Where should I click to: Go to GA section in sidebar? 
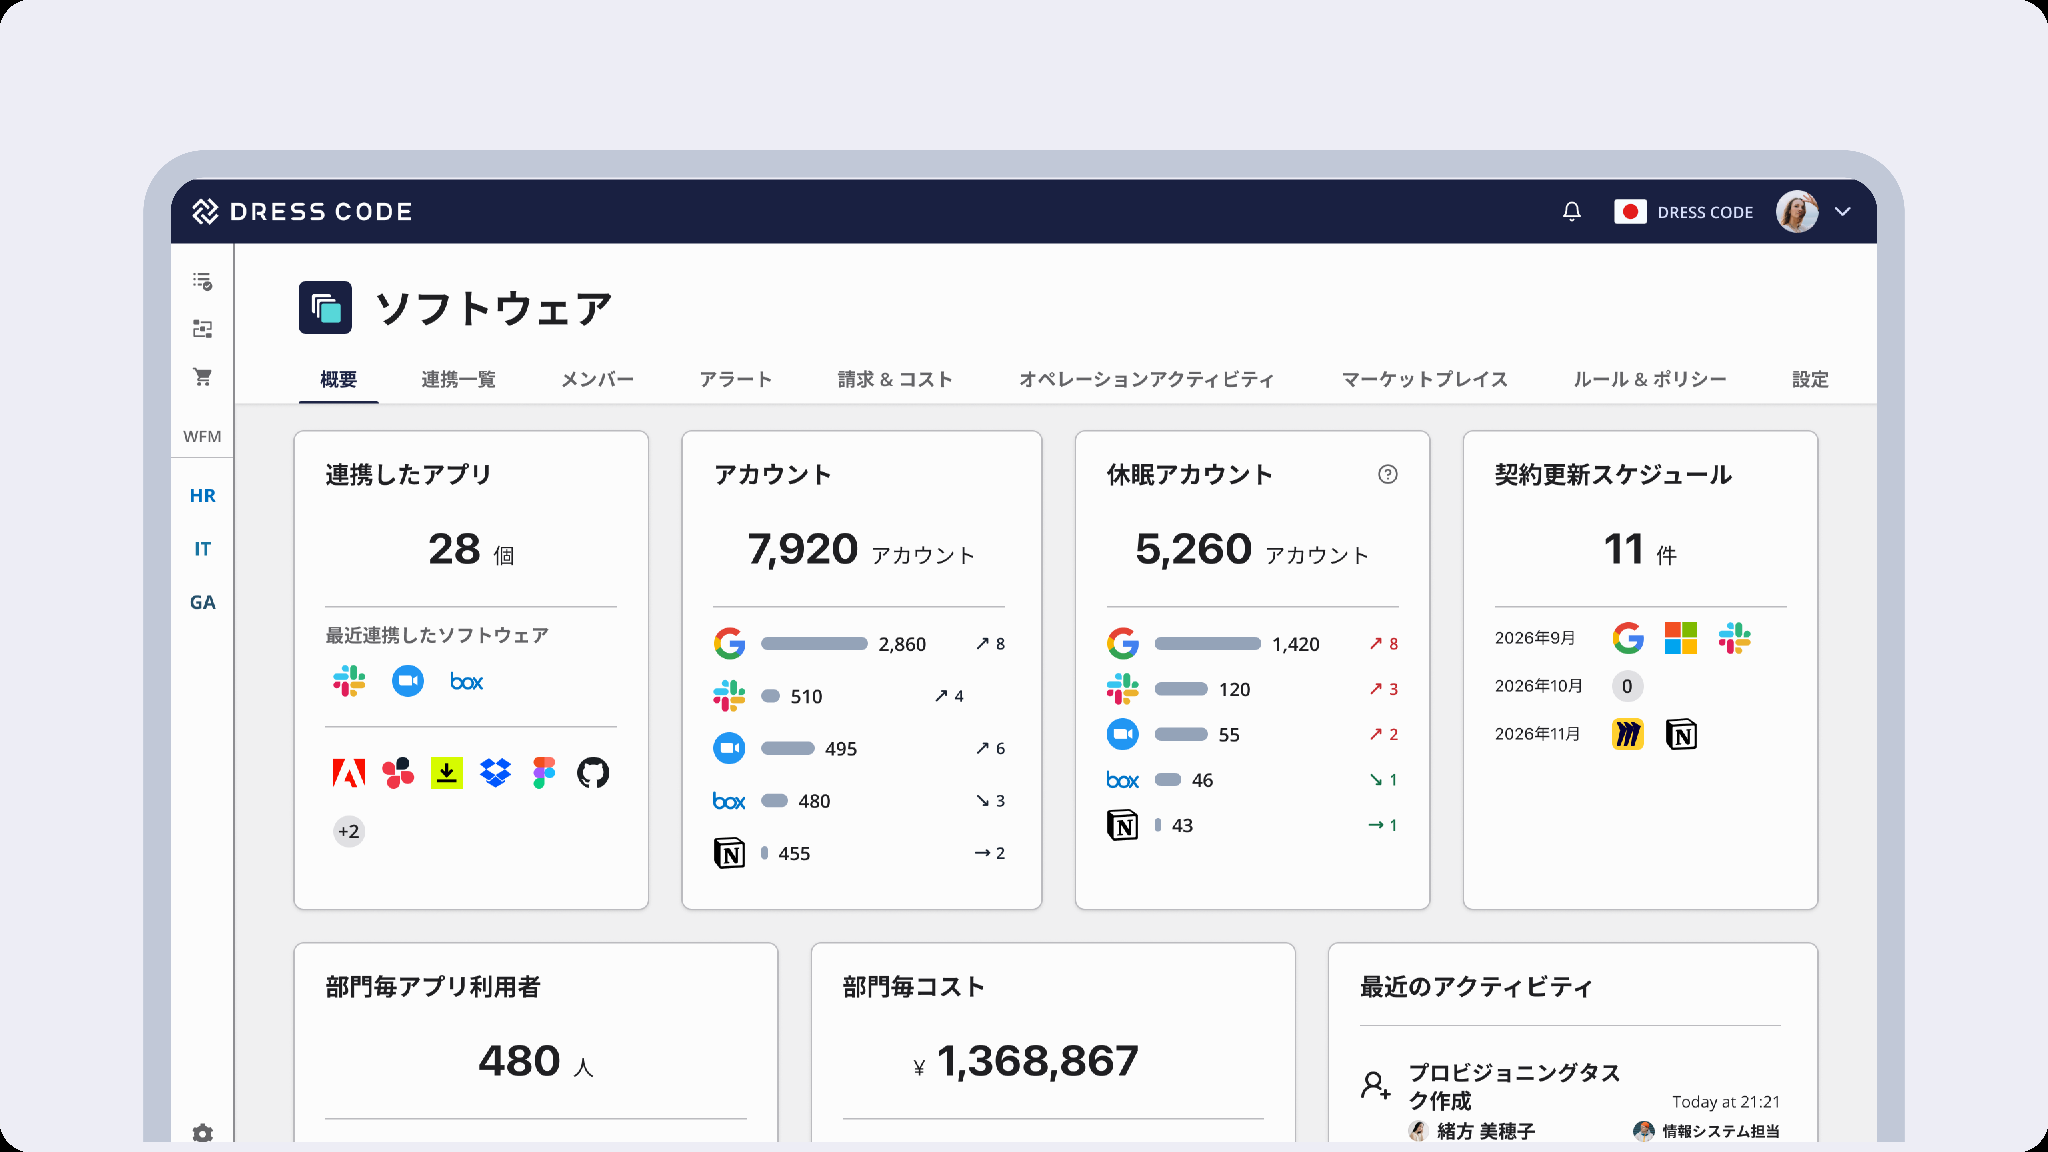coord(202,602)
